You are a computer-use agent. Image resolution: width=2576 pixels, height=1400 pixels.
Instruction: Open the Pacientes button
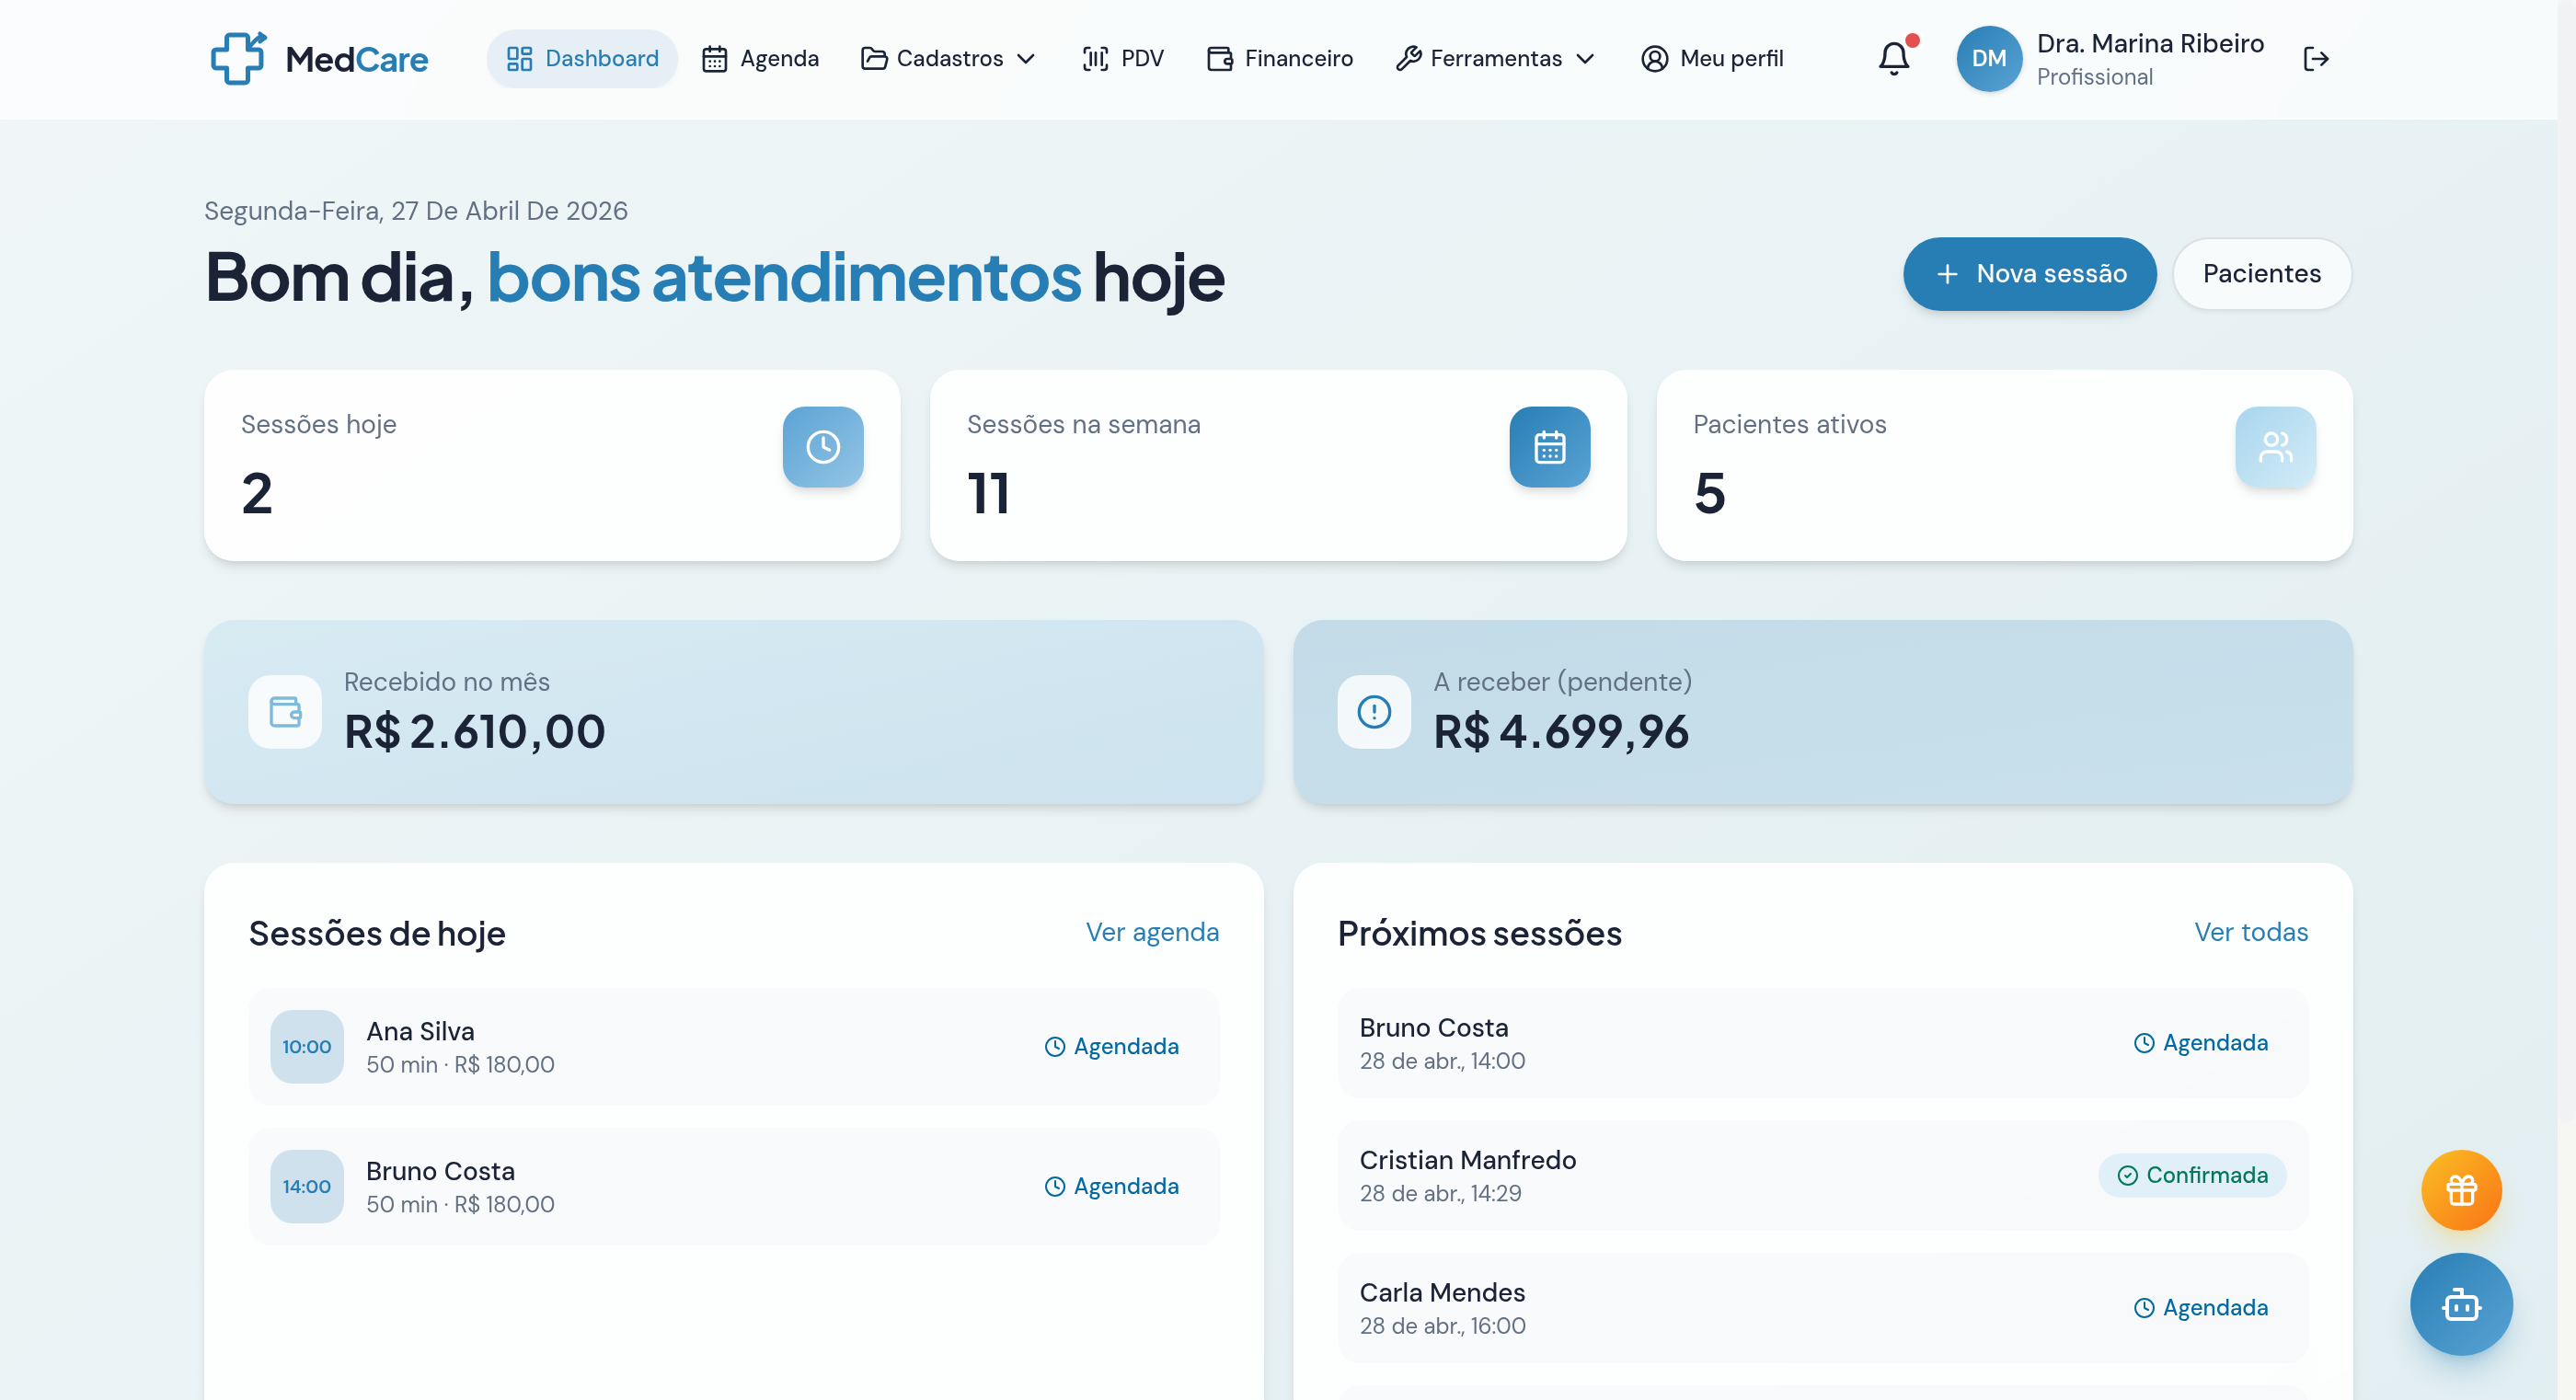[x=2261, y=274]
